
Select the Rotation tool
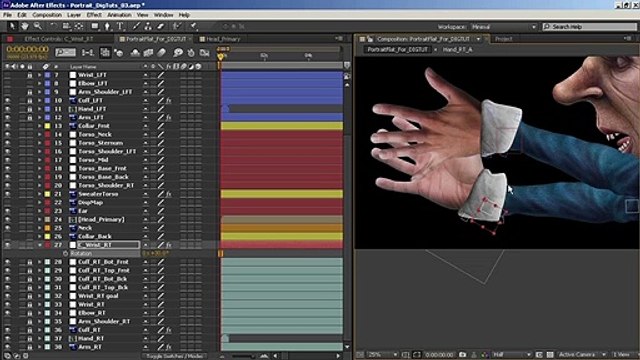click(54, 27)
